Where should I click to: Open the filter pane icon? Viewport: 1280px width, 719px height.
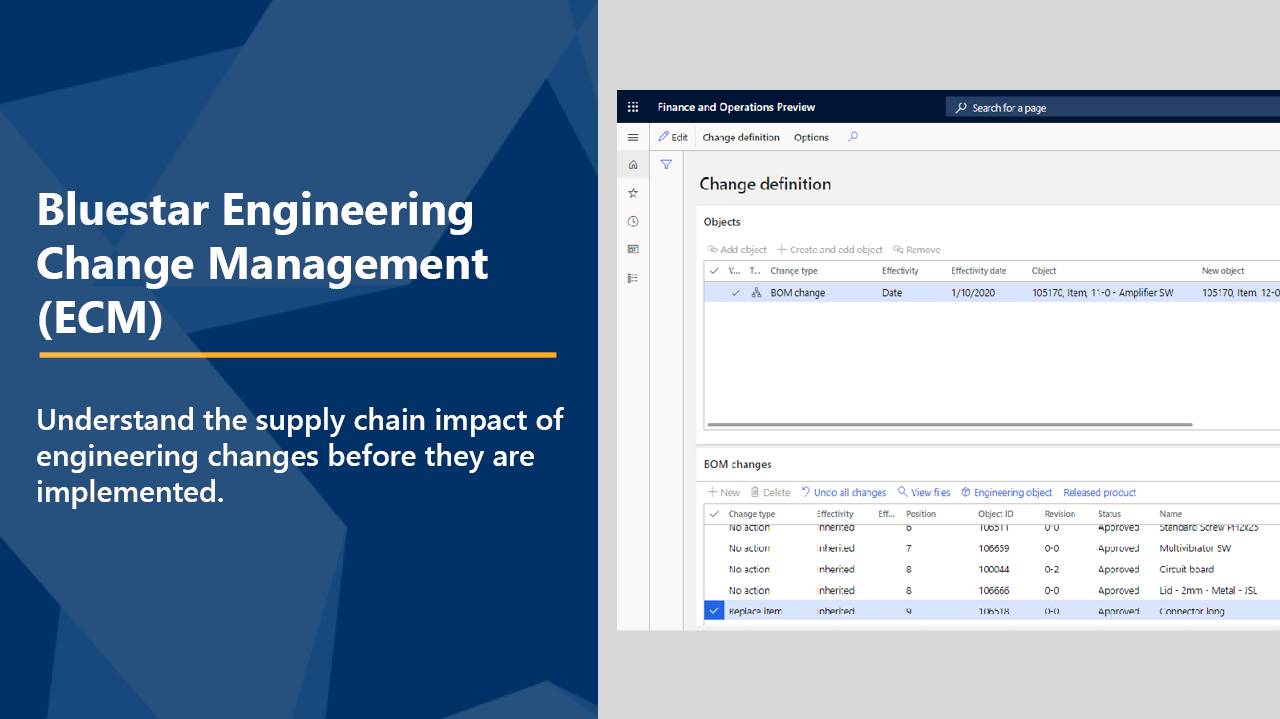click(x=666, y=164)
